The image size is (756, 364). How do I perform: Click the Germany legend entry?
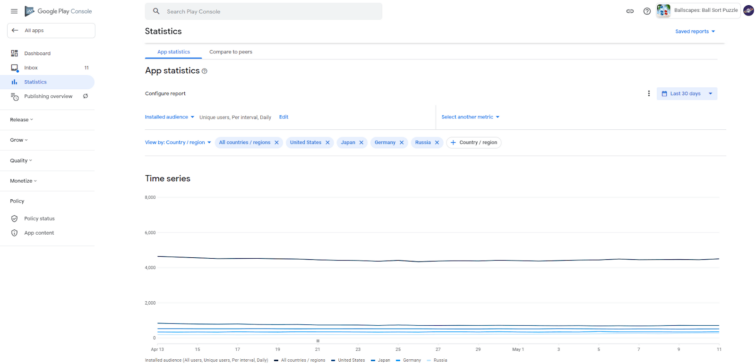(x=408, y=360)
